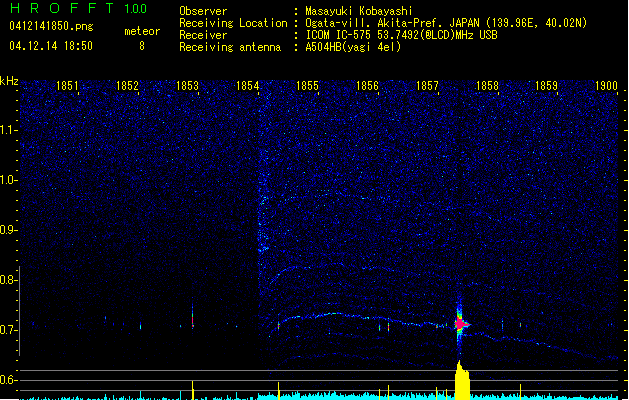The height and width of the screenshot is (400, 629).
Task: Click the A504HB(yagi 4el) antenna value
Action: tap(353, 47)
